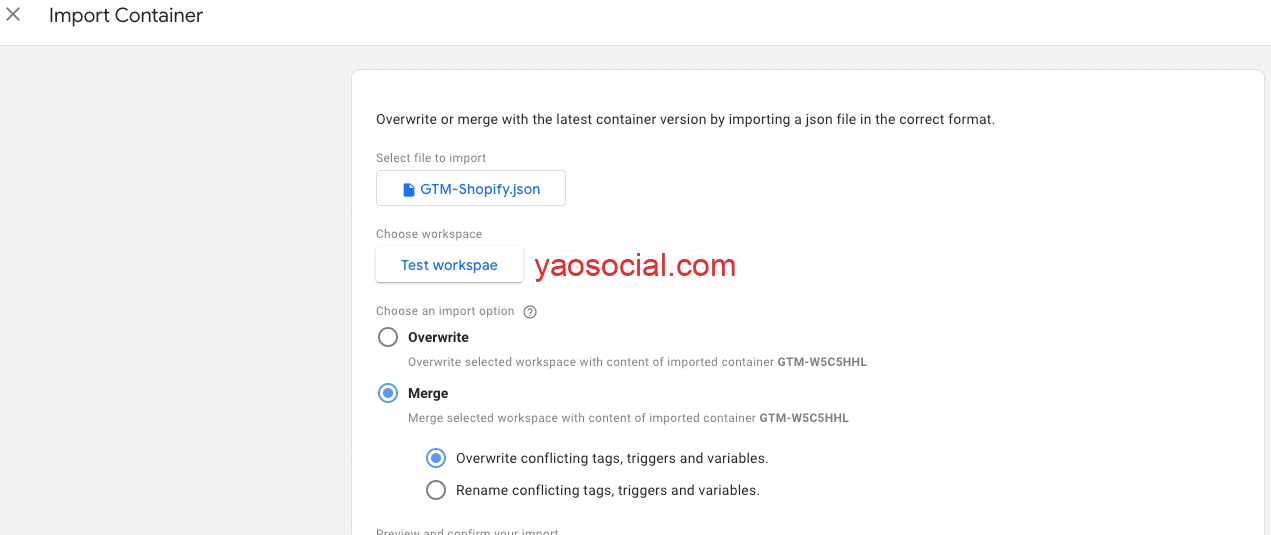Click the Overwrite selected workspace description
Screen dimensions: 1271x535
[x=637, y=362]
